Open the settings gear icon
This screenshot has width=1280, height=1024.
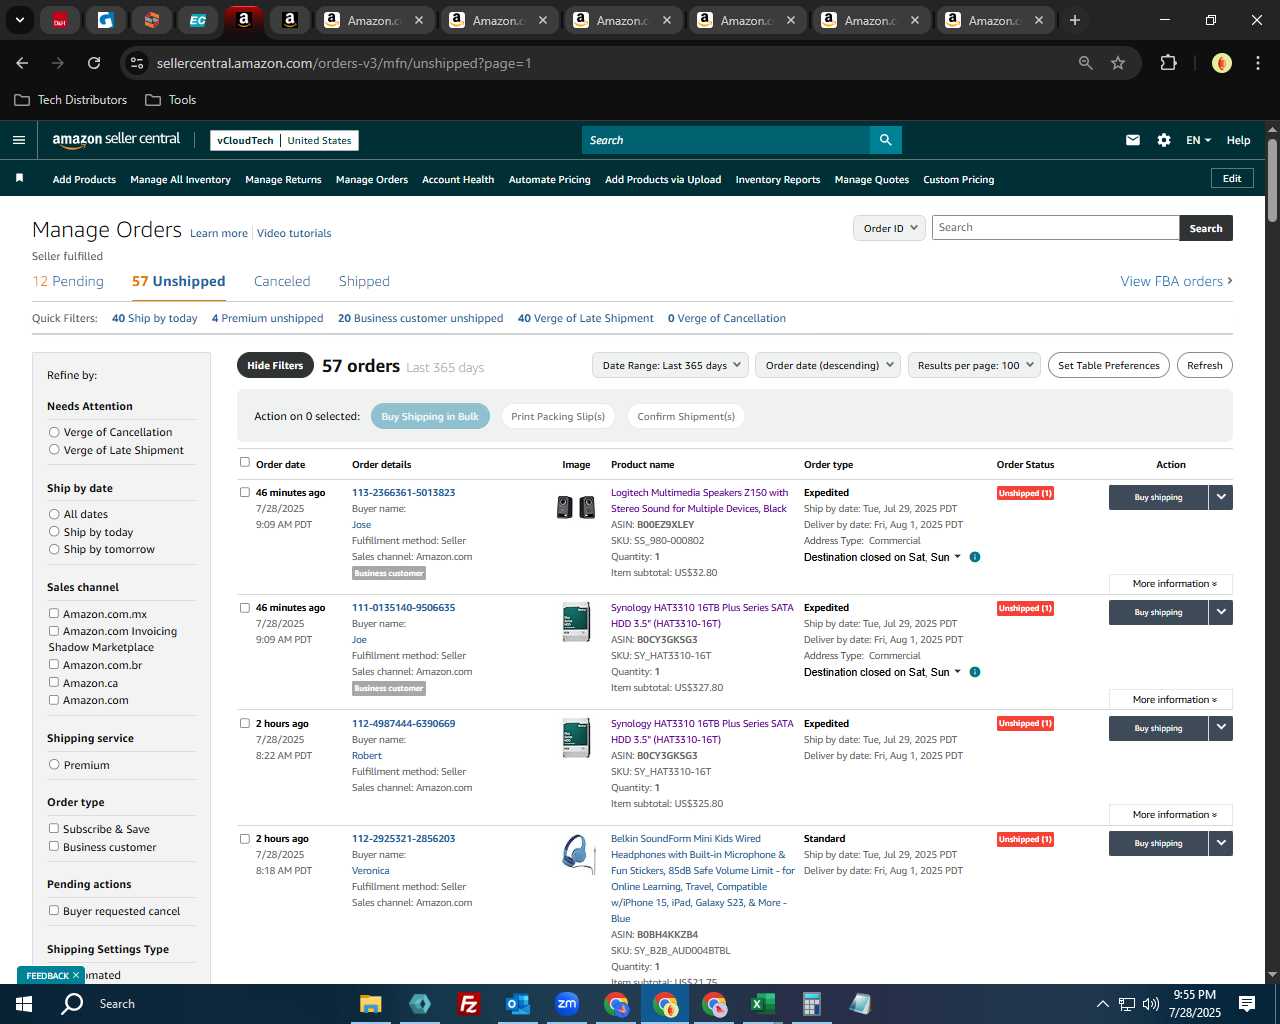click(1163, 140)
